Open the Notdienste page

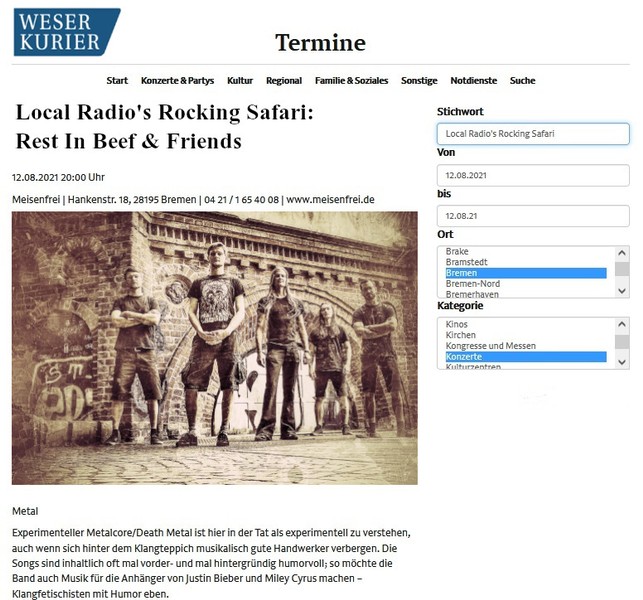click(474, 80)
